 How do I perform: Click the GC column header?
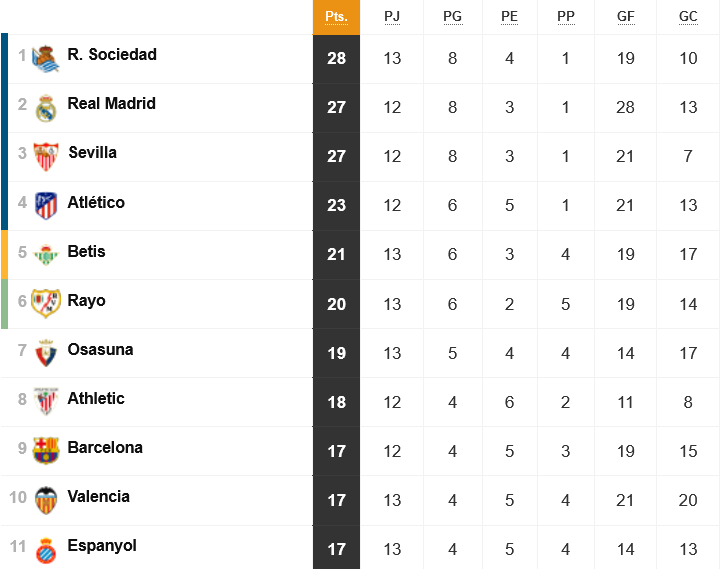(x=688, y=17)
